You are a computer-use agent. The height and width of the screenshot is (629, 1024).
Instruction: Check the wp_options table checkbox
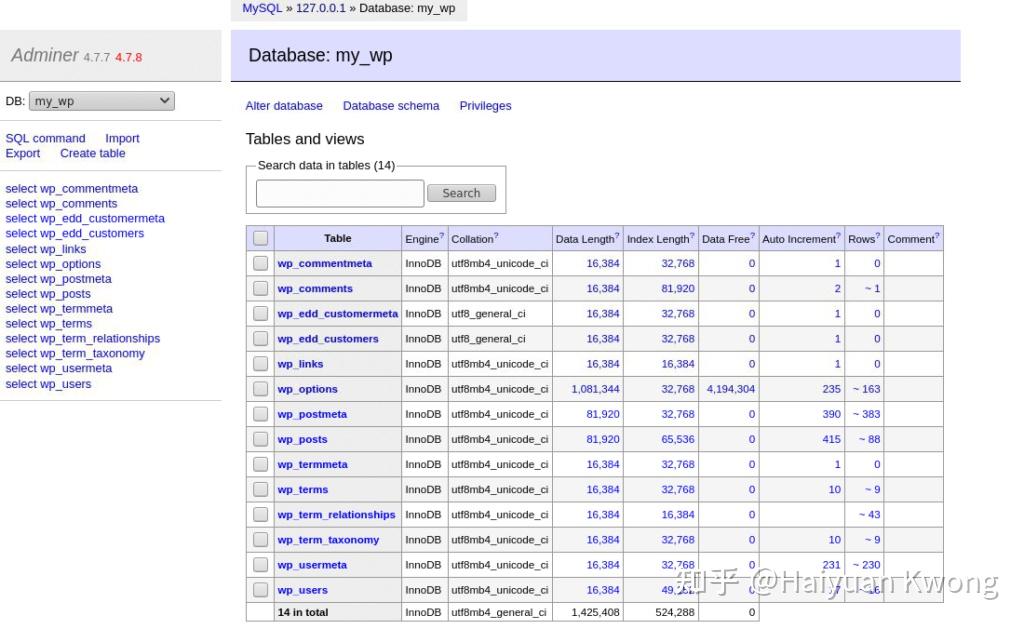260,388
